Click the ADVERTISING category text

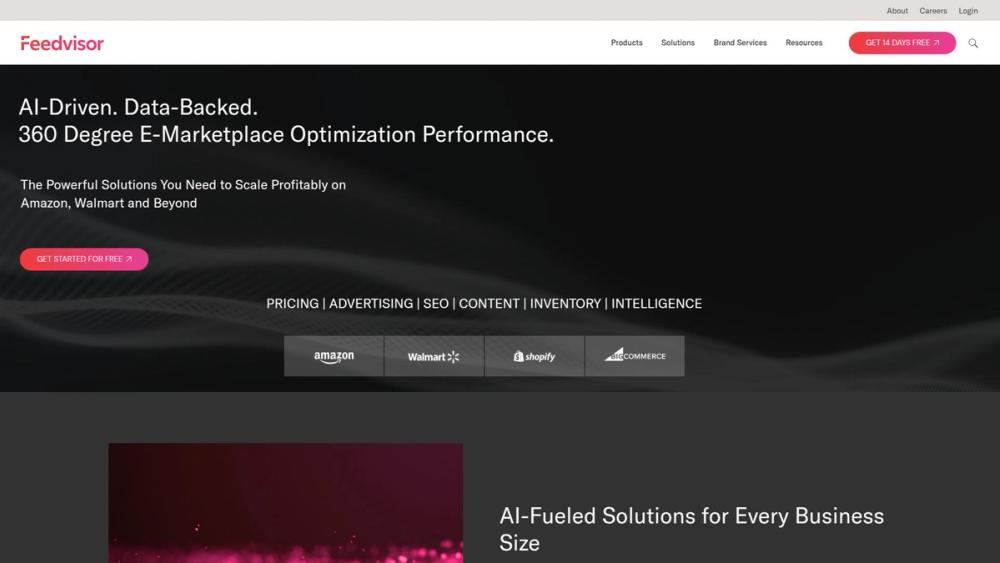[x=371, y=303]
